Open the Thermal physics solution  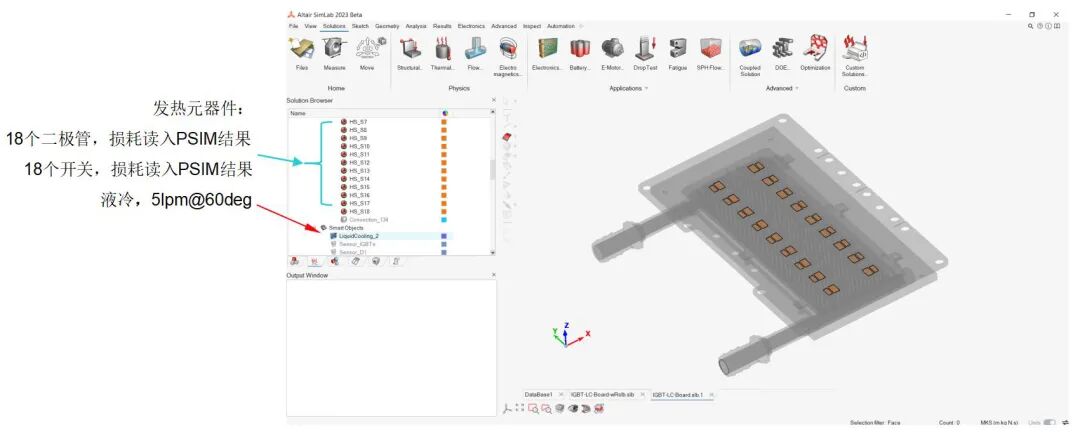[x=442, y=54]
